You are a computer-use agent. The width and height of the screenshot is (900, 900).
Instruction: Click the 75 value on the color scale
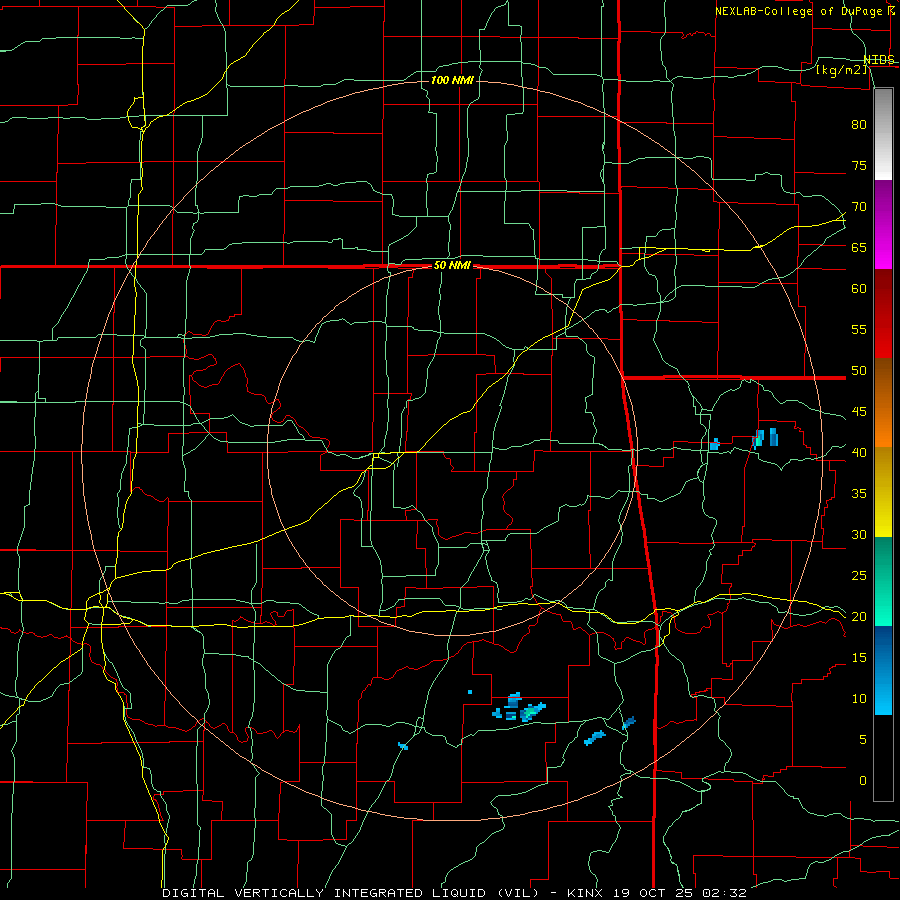click(x=859, y=165)
